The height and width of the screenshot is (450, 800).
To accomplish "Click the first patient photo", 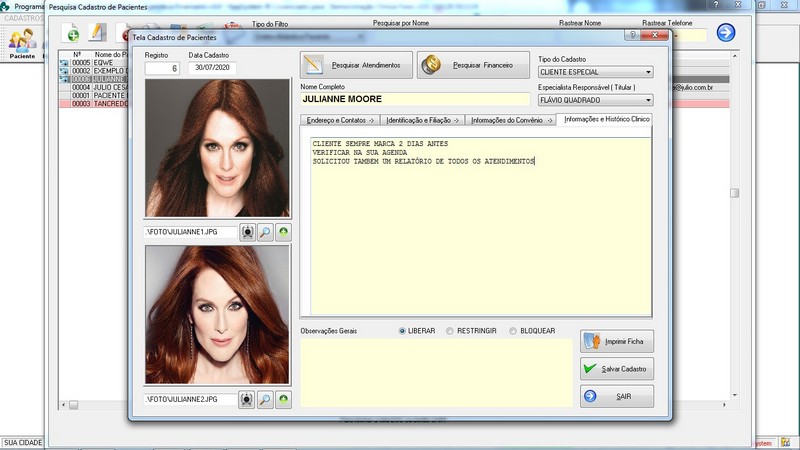I will pyautogui.click(x=217, y=148).
